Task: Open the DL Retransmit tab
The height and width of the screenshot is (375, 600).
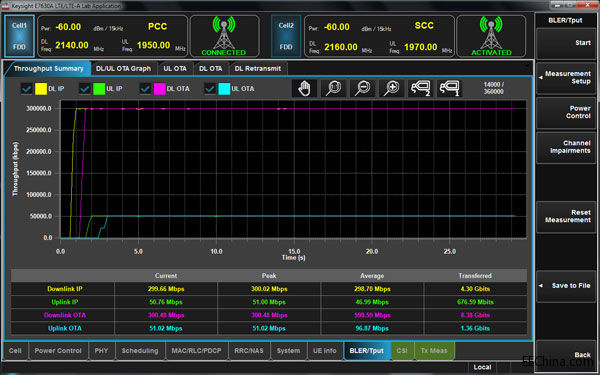Action: (258, 68)
